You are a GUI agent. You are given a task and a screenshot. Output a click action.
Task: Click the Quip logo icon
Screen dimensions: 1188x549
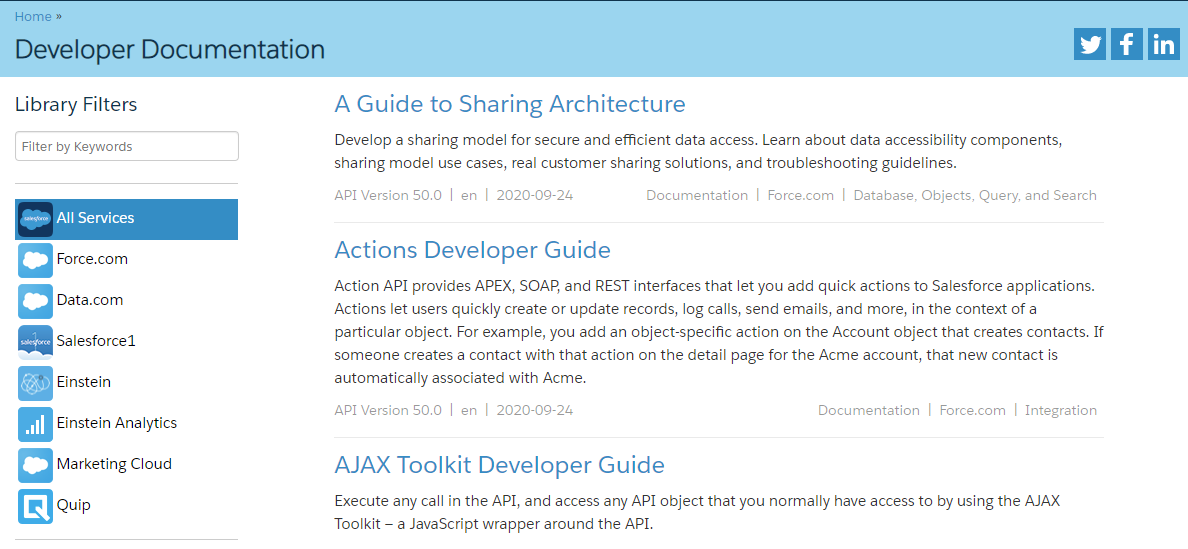click(35, 505)
